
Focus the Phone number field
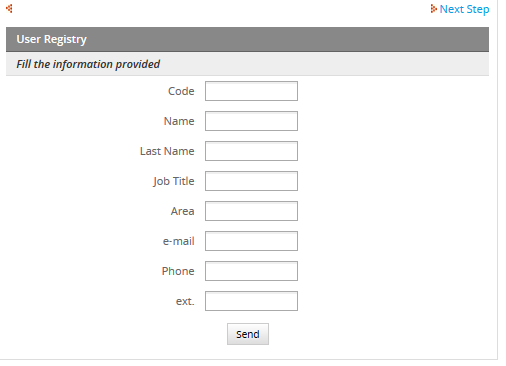[251, 271]
